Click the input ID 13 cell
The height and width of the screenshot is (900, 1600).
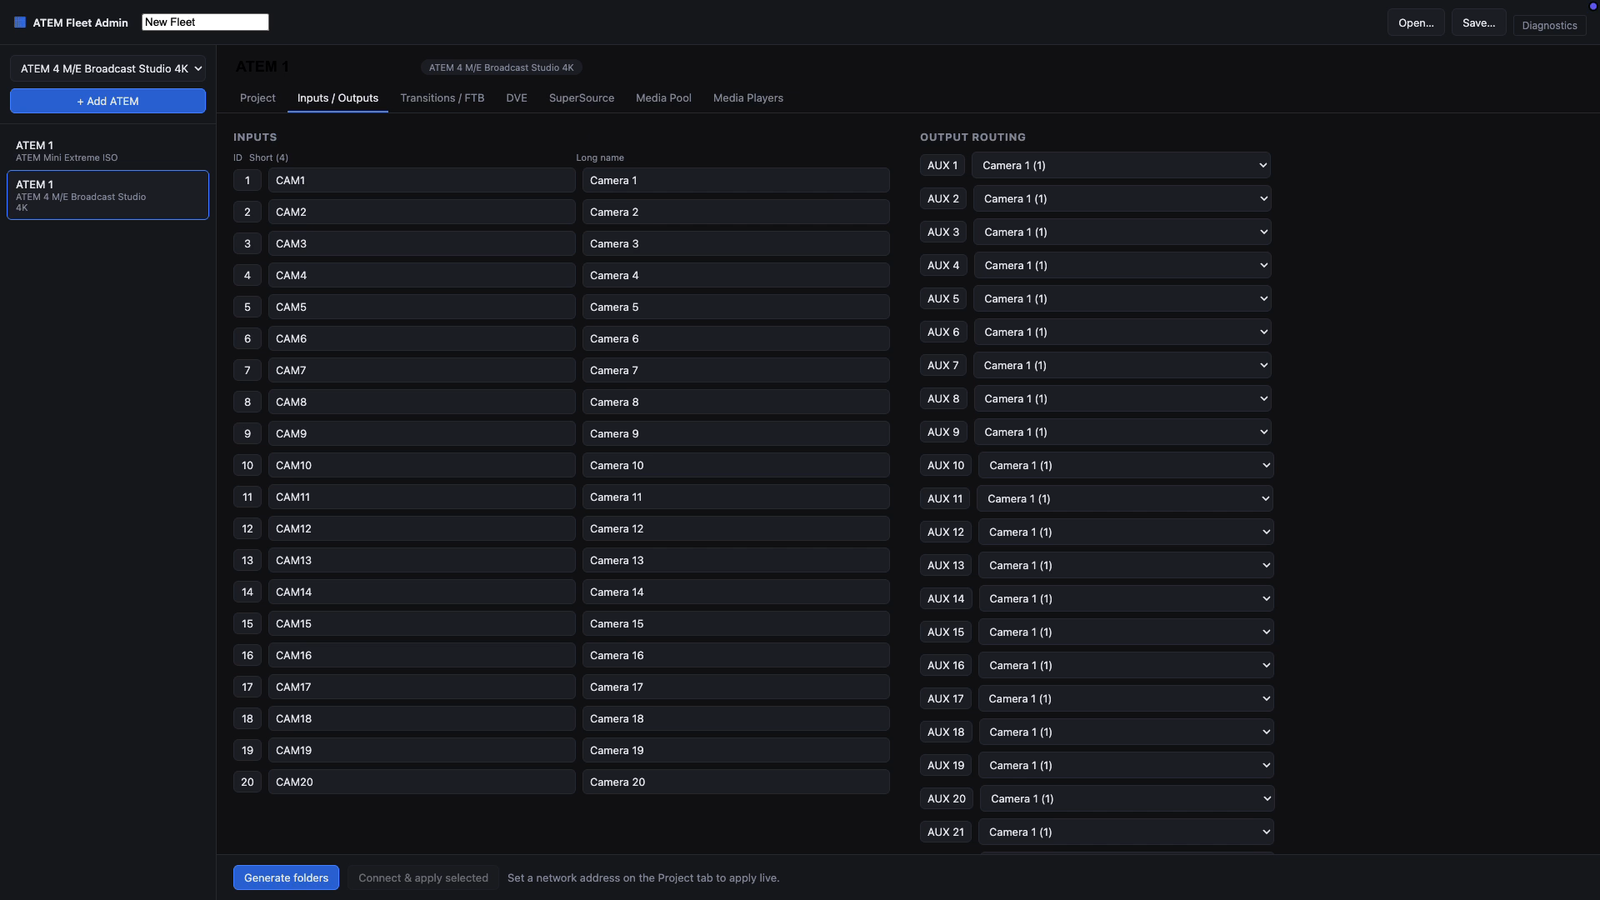pyautogui.click(x=247, y=560)
